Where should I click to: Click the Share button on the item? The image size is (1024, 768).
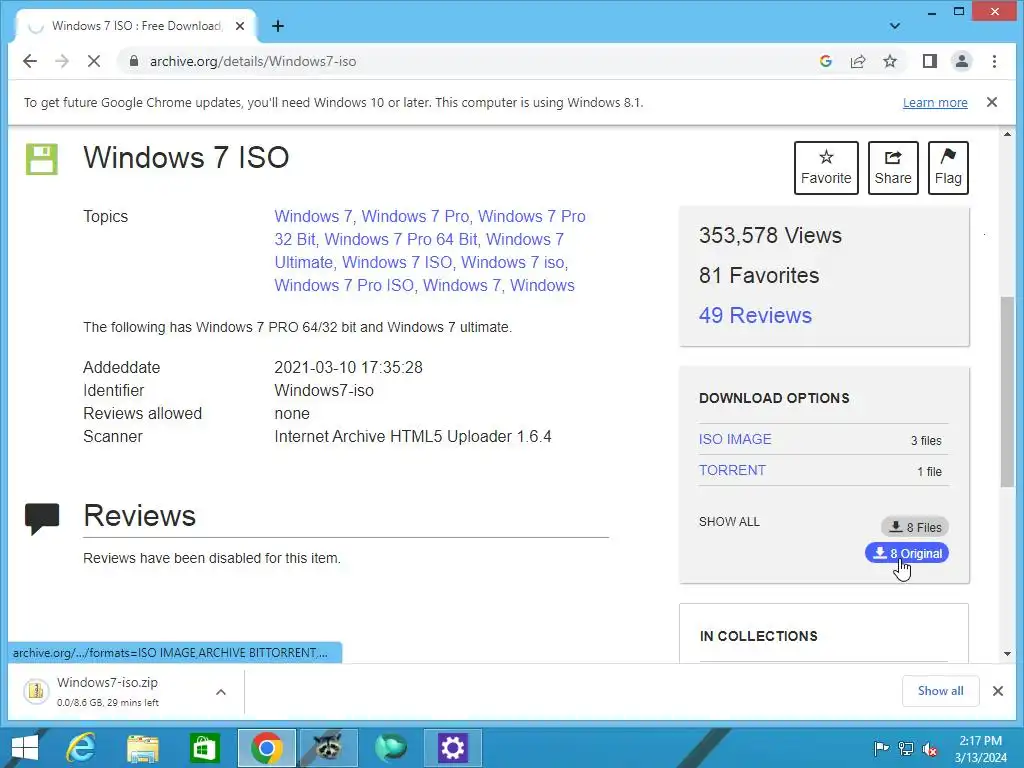coord(893,168)
